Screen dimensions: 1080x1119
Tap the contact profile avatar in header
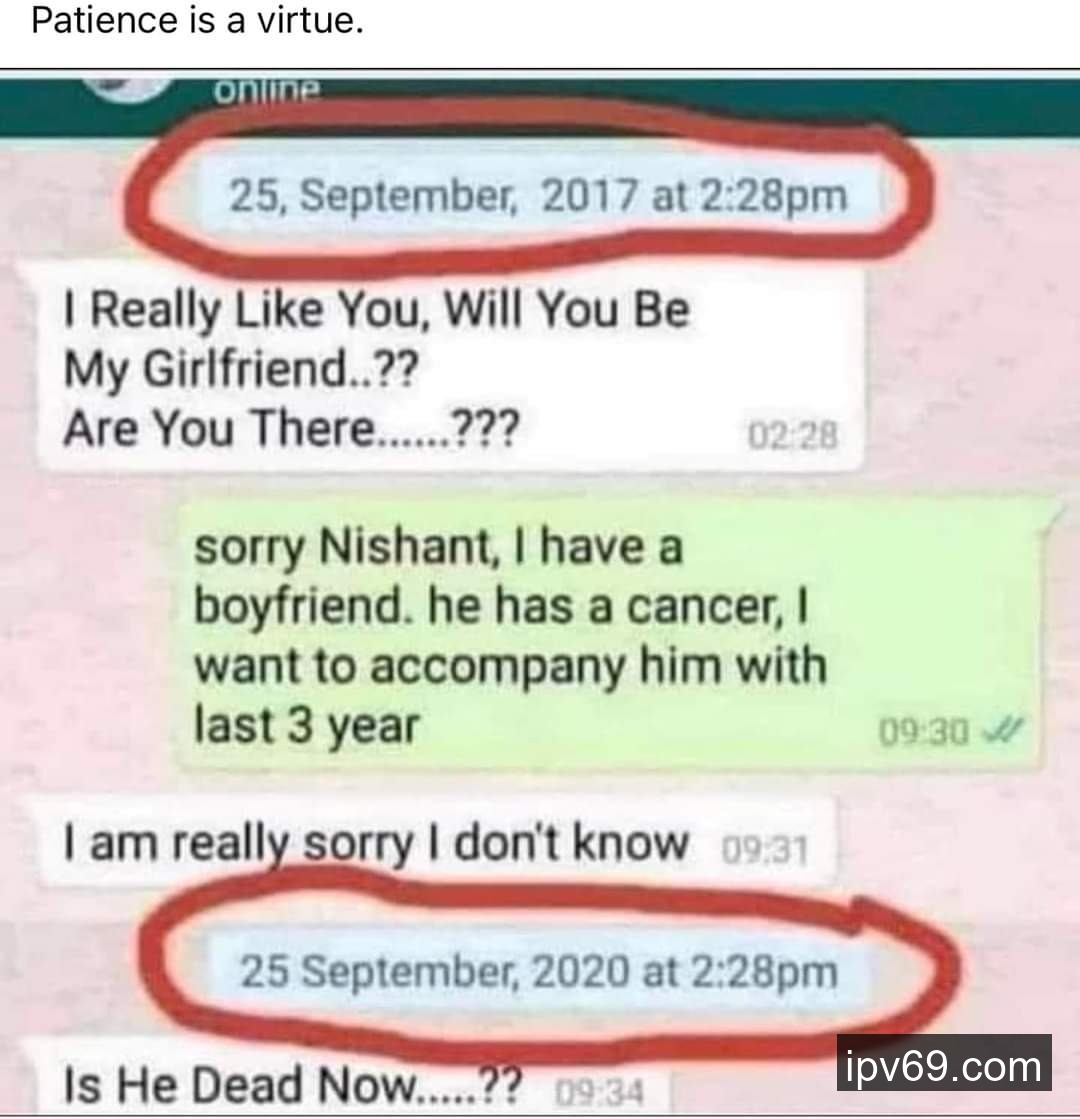126,86
